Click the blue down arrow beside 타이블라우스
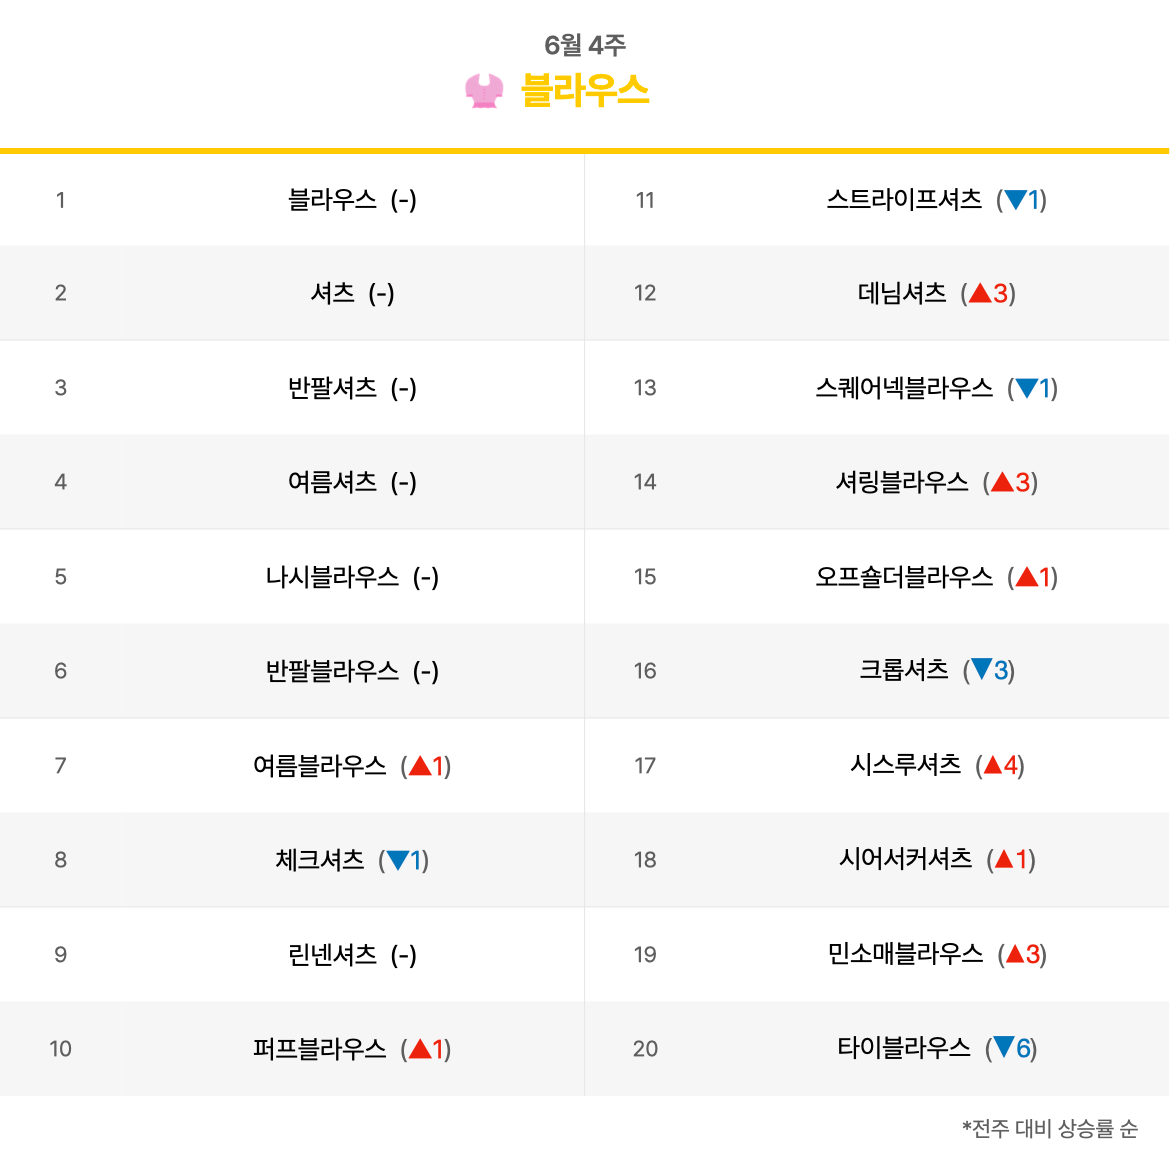 pyautogui.click(x=1004, y=1048)
